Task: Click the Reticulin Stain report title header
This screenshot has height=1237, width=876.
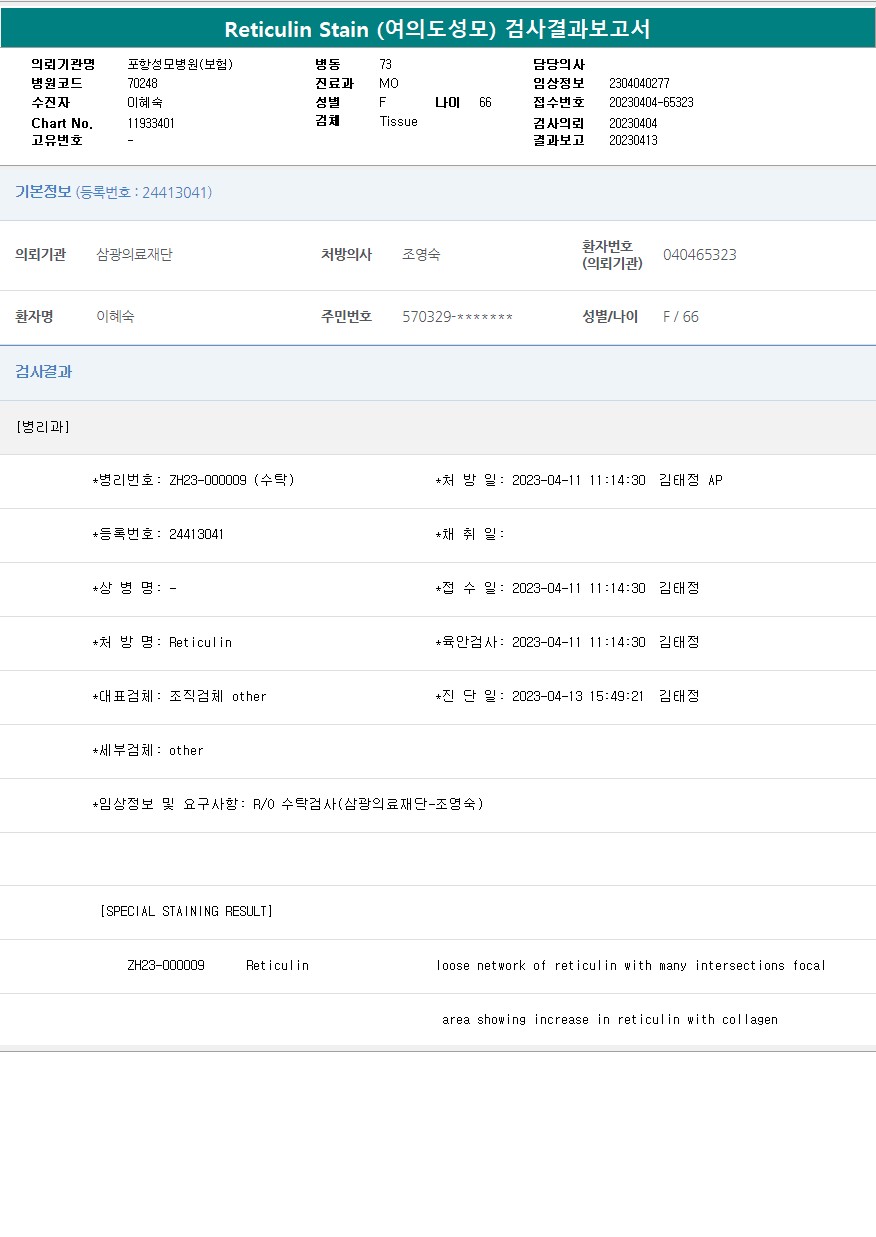Action: pyautogui.click(x=437, y=29)
